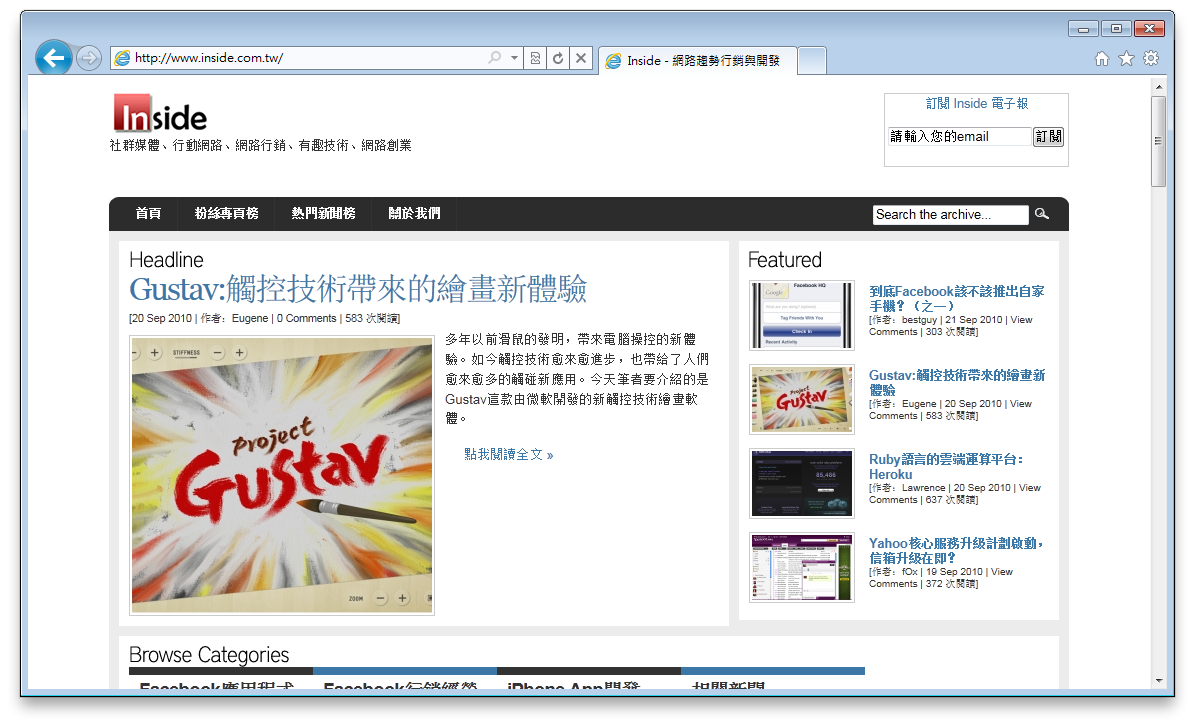The height and width of the screenshot is (727, 1195).
Task: Click the vertical scrollbar thumb
Action: [1158, 141]
